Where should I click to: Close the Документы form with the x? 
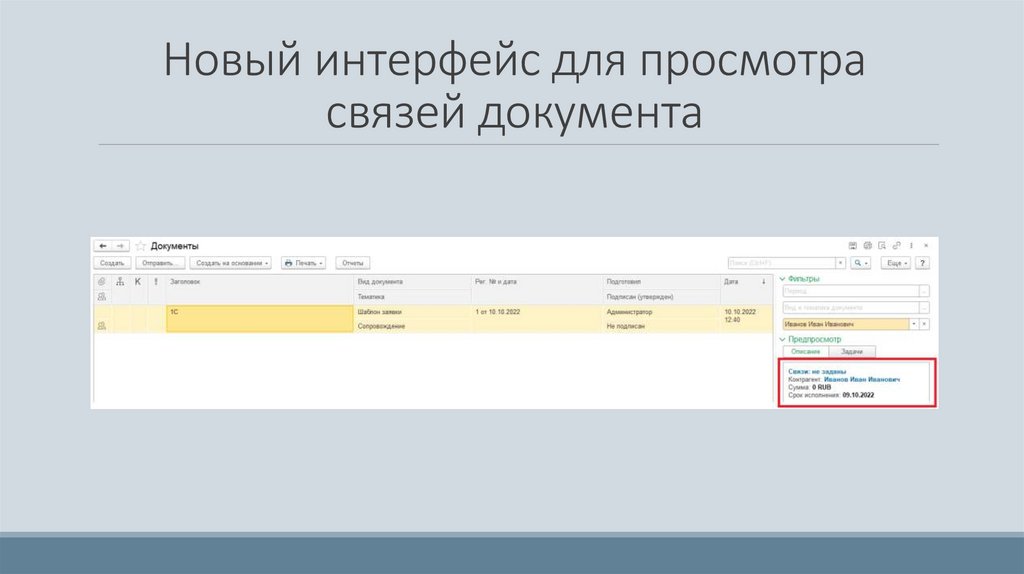(x=926, y=246)
